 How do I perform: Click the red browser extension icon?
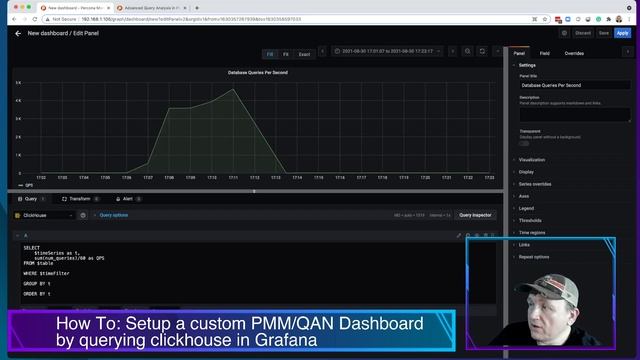coord(558,19)
